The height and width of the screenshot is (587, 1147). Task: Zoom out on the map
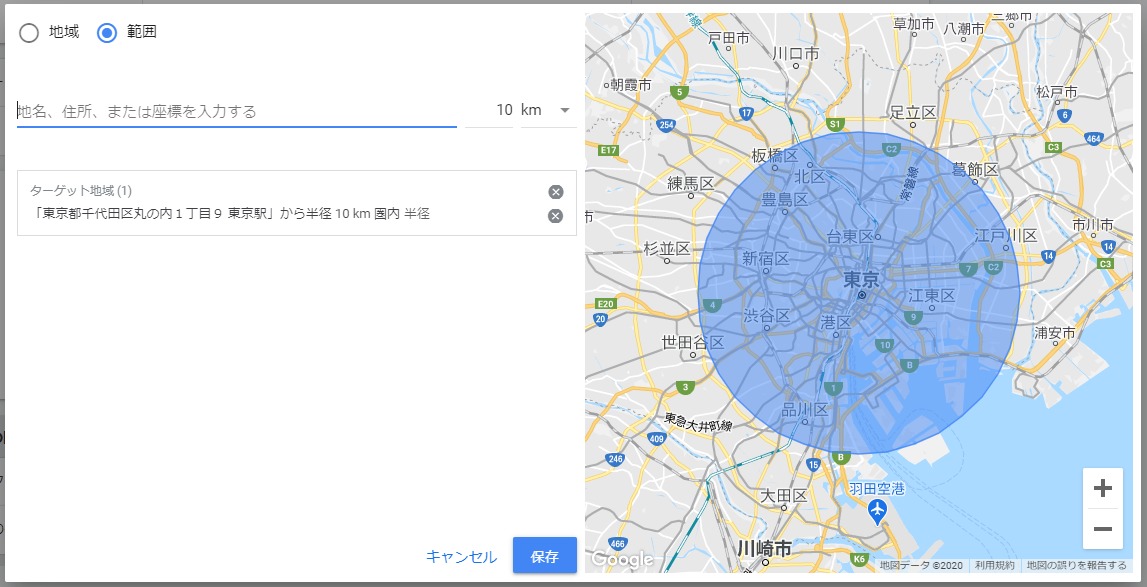(1103, 528)
